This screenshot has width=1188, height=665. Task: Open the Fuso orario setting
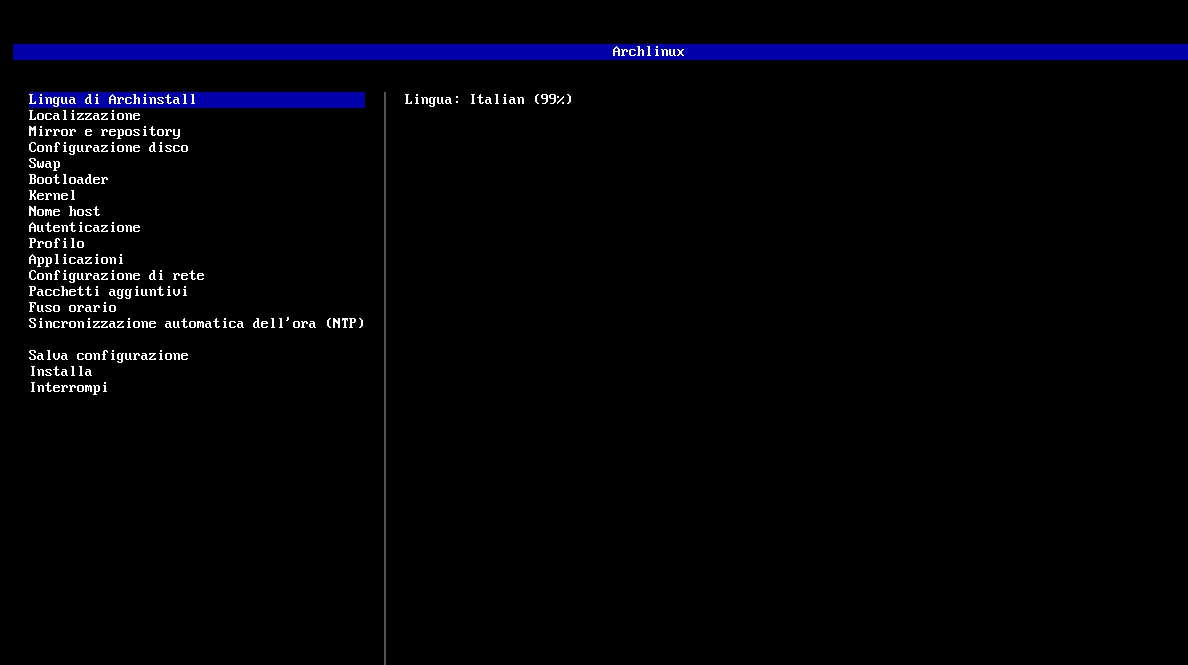[72, 307]
